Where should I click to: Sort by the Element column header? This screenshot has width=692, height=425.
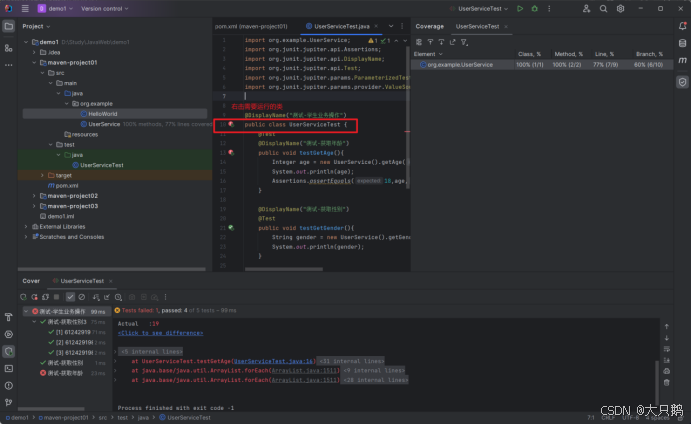coord(428,54)
